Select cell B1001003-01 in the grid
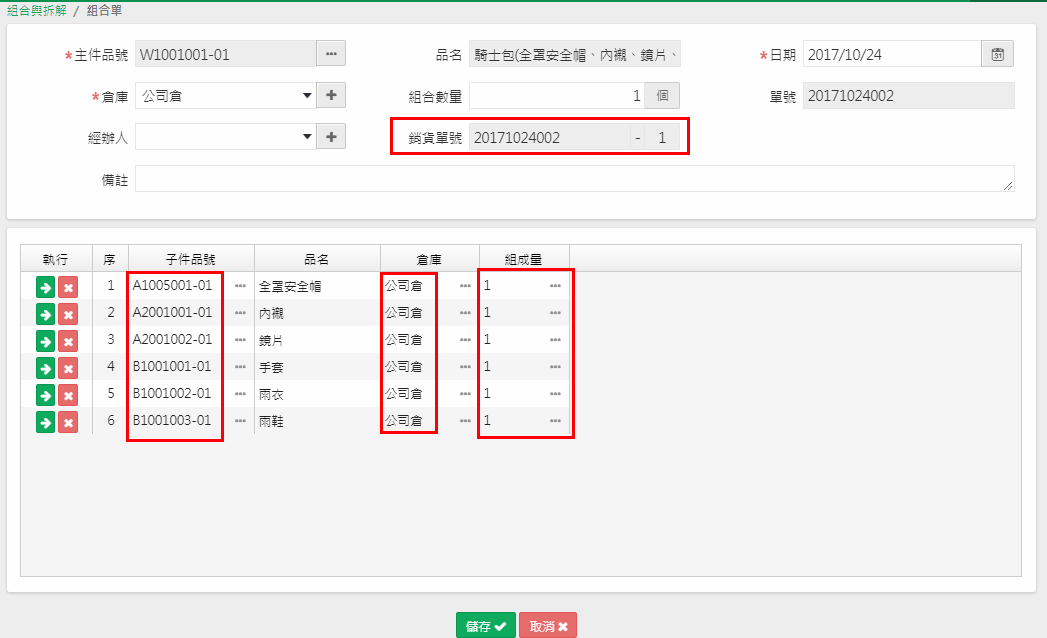 172,420
